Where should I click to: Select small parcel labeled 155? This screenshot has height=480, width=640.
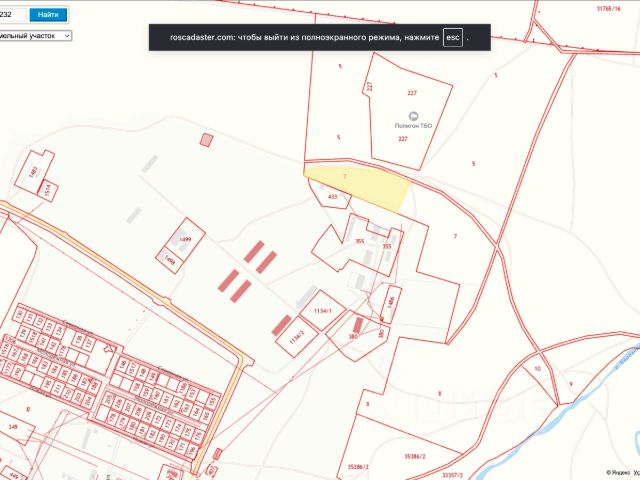[212, 403]
